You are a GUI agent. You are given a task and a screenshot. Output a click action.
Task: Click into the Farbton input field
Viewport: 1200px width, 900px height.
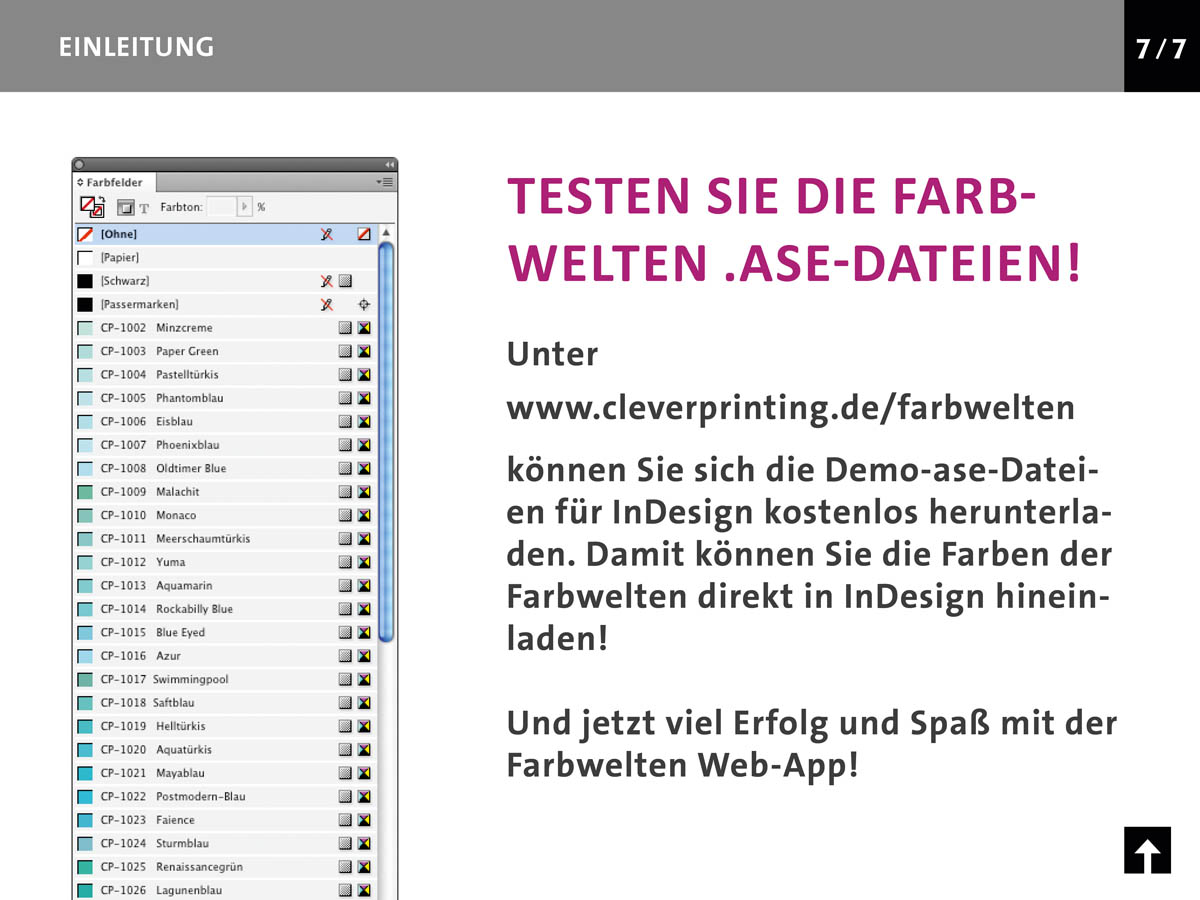pyautogui.click(x=221, y=207)
